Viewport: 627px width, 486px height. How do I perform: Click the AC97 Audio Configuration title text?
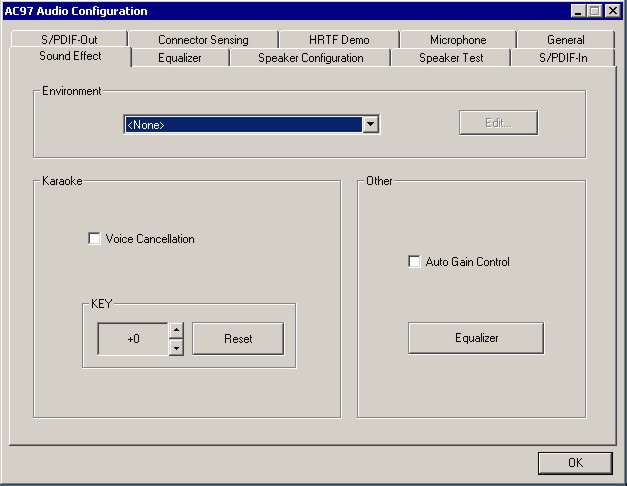(76, 11)
